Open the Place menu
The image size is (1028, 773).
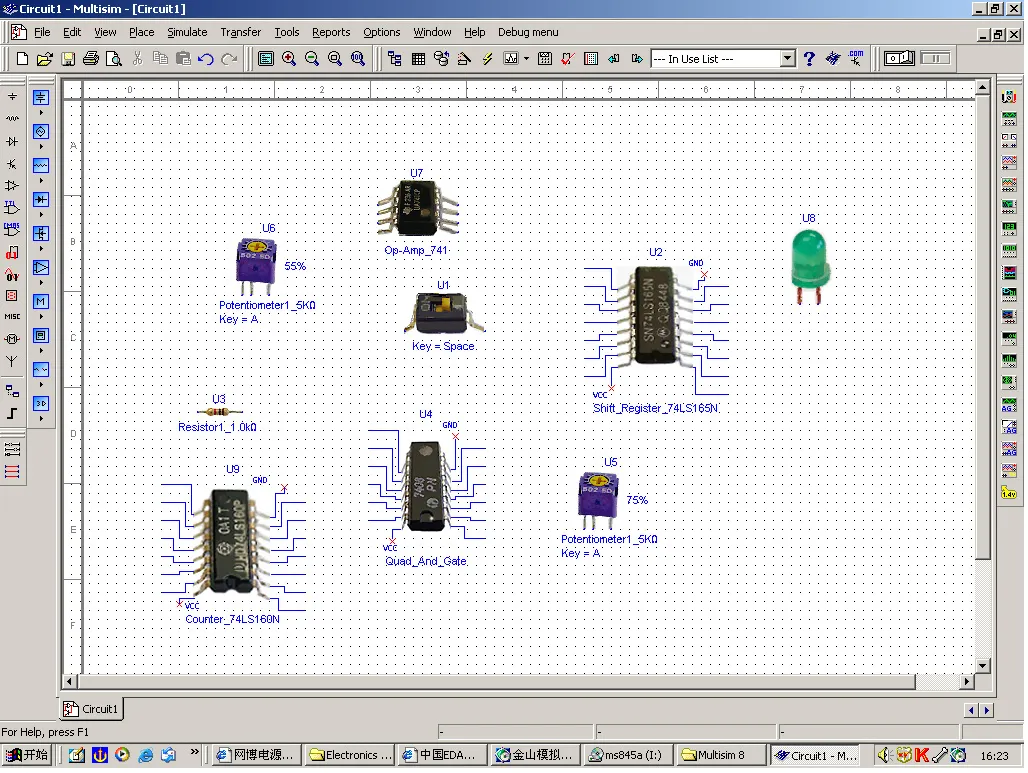click(142, 32)
